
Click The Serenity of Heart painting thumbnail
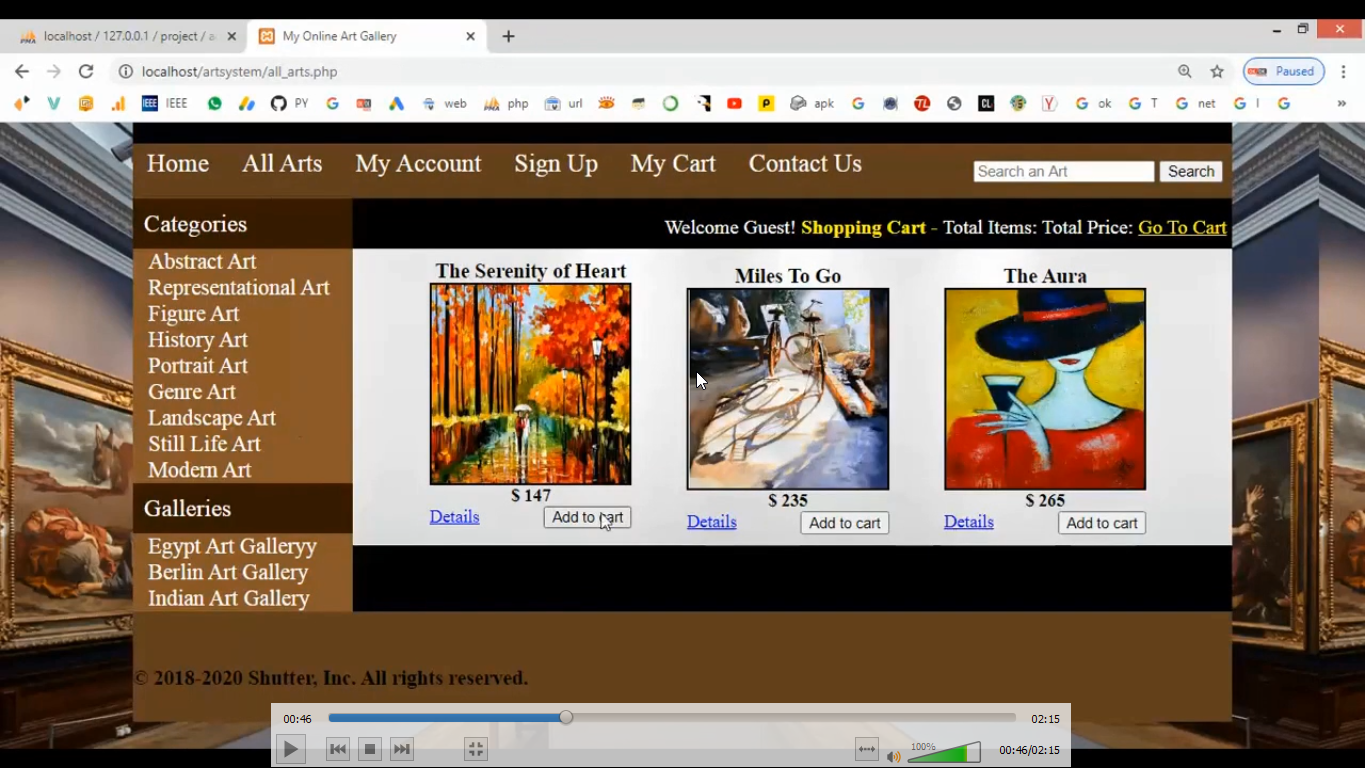pyautogui.click(x=530, y=384)
